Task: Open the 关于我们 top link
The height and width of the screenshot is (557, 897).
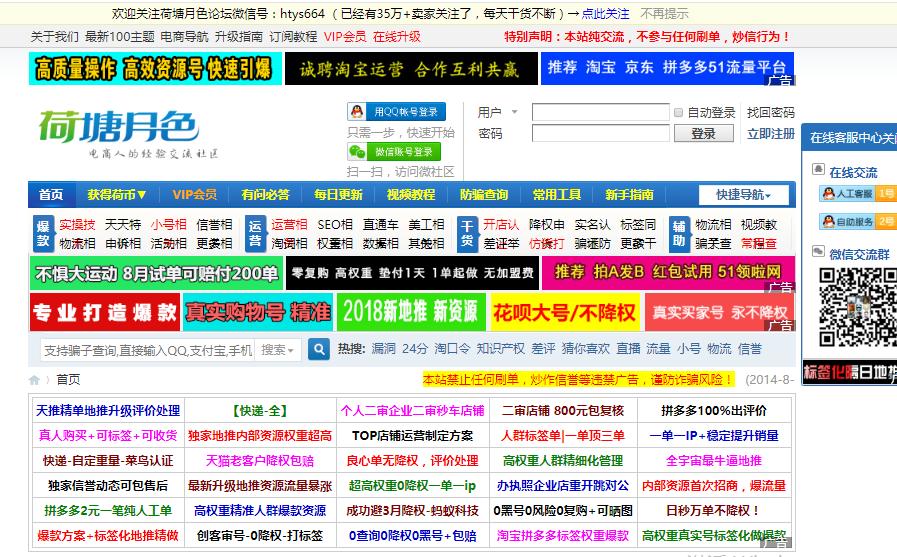Action: [54, 37]
